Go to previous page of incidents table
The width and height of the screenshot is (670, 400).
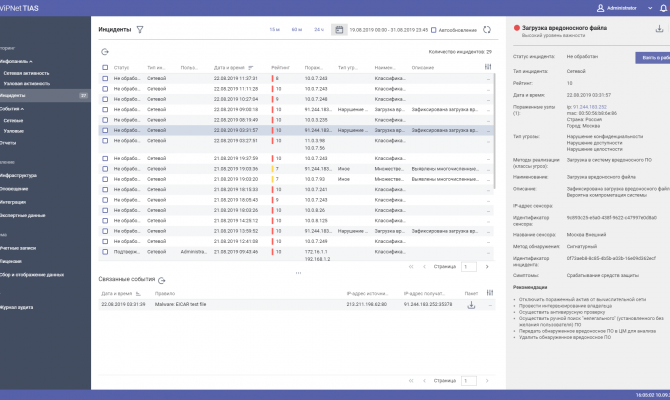click(424, 267)
